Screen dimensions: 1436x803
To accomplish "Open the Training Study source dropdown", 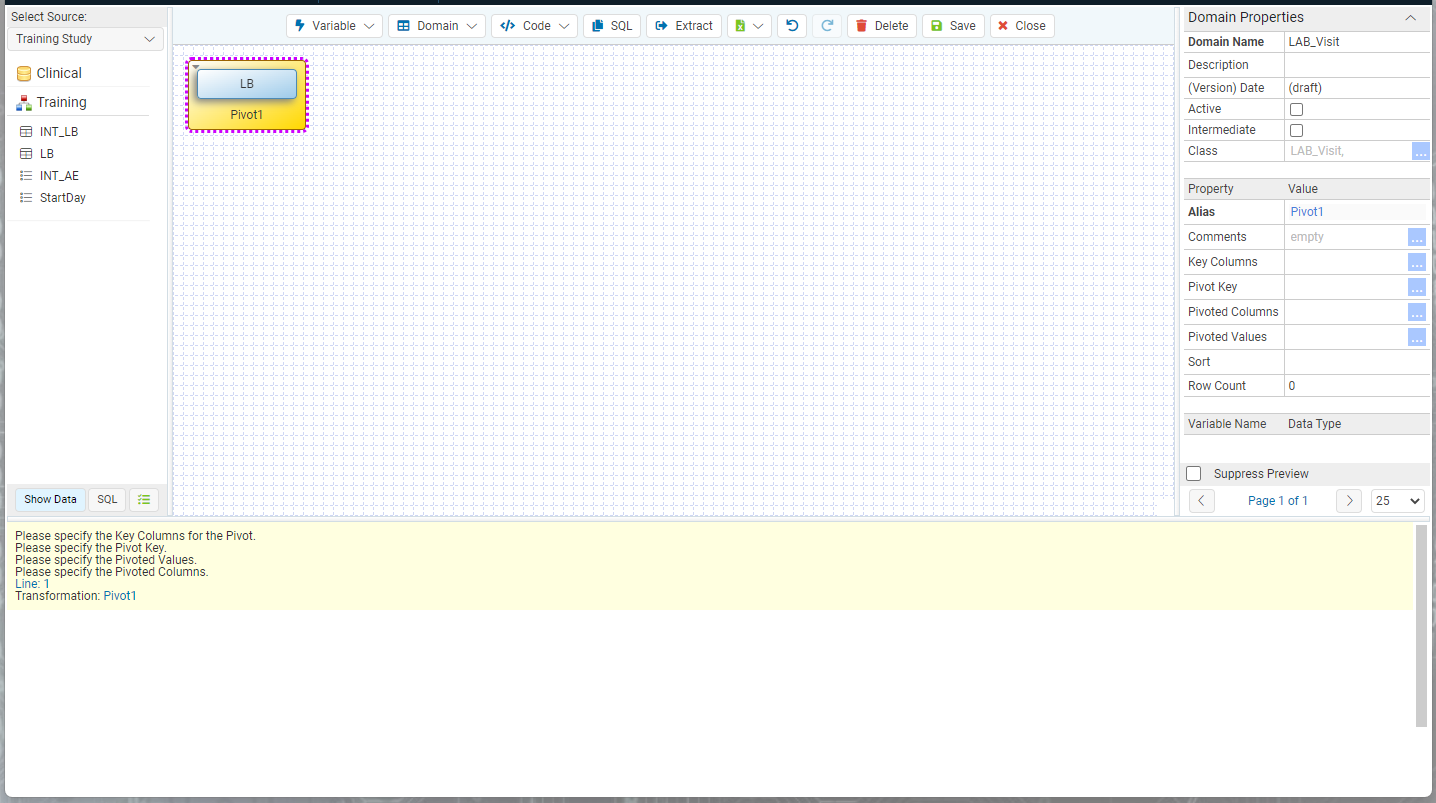I will pos(85,39).
